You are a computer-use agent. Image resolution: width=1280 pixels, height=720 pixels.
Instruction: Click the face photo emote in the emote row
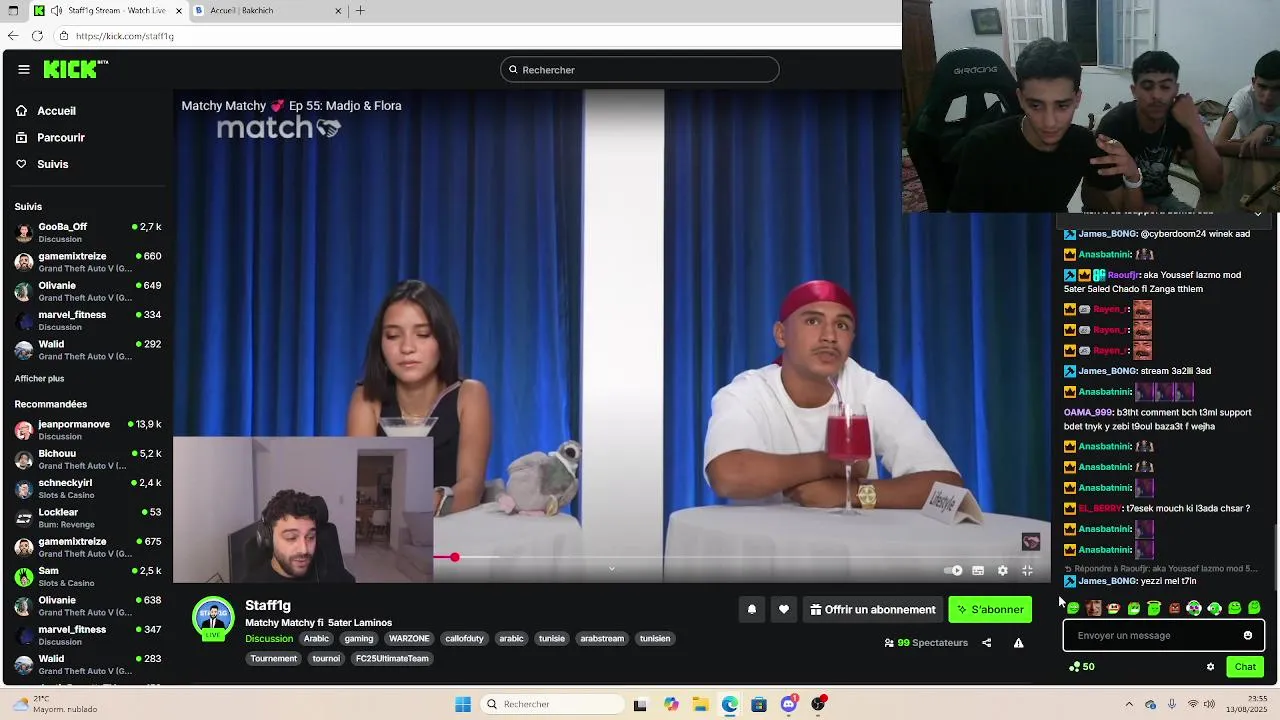point(1093,608)
